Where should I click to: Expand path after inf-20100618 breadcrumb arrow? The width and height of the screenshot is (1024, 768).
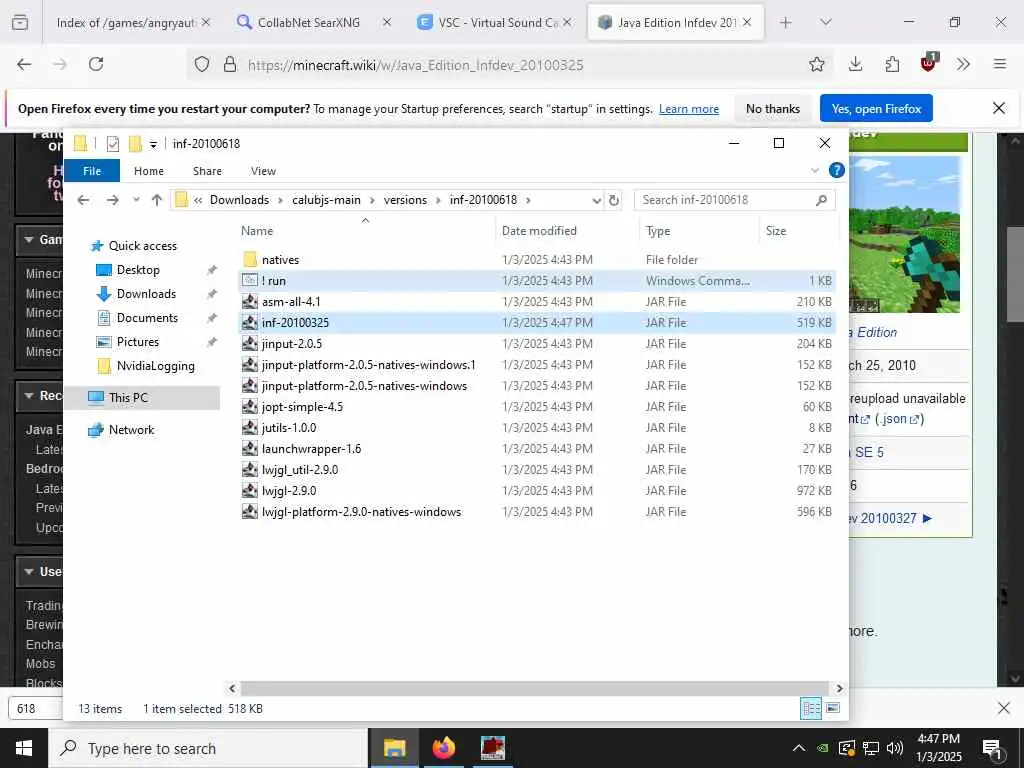coord(528,200)
